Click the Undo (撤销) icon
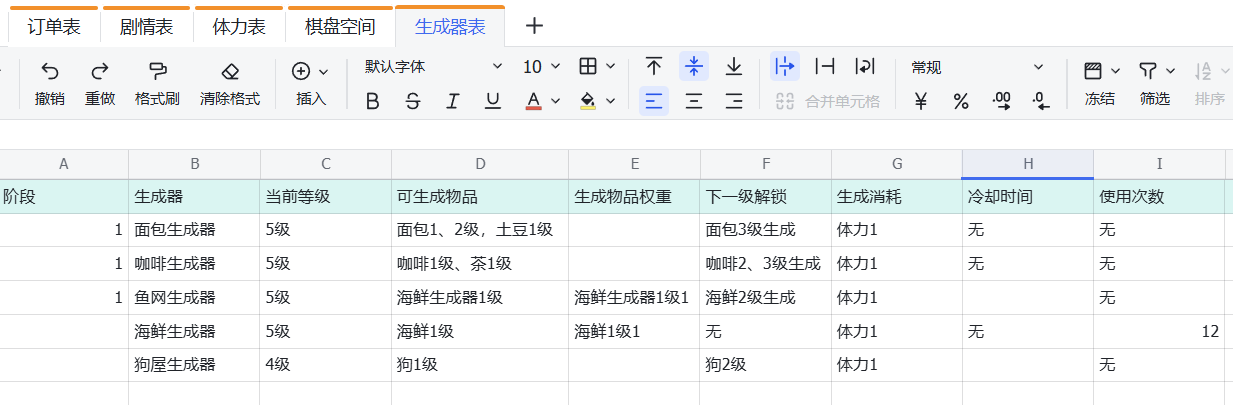 click(x=50, y=71)
